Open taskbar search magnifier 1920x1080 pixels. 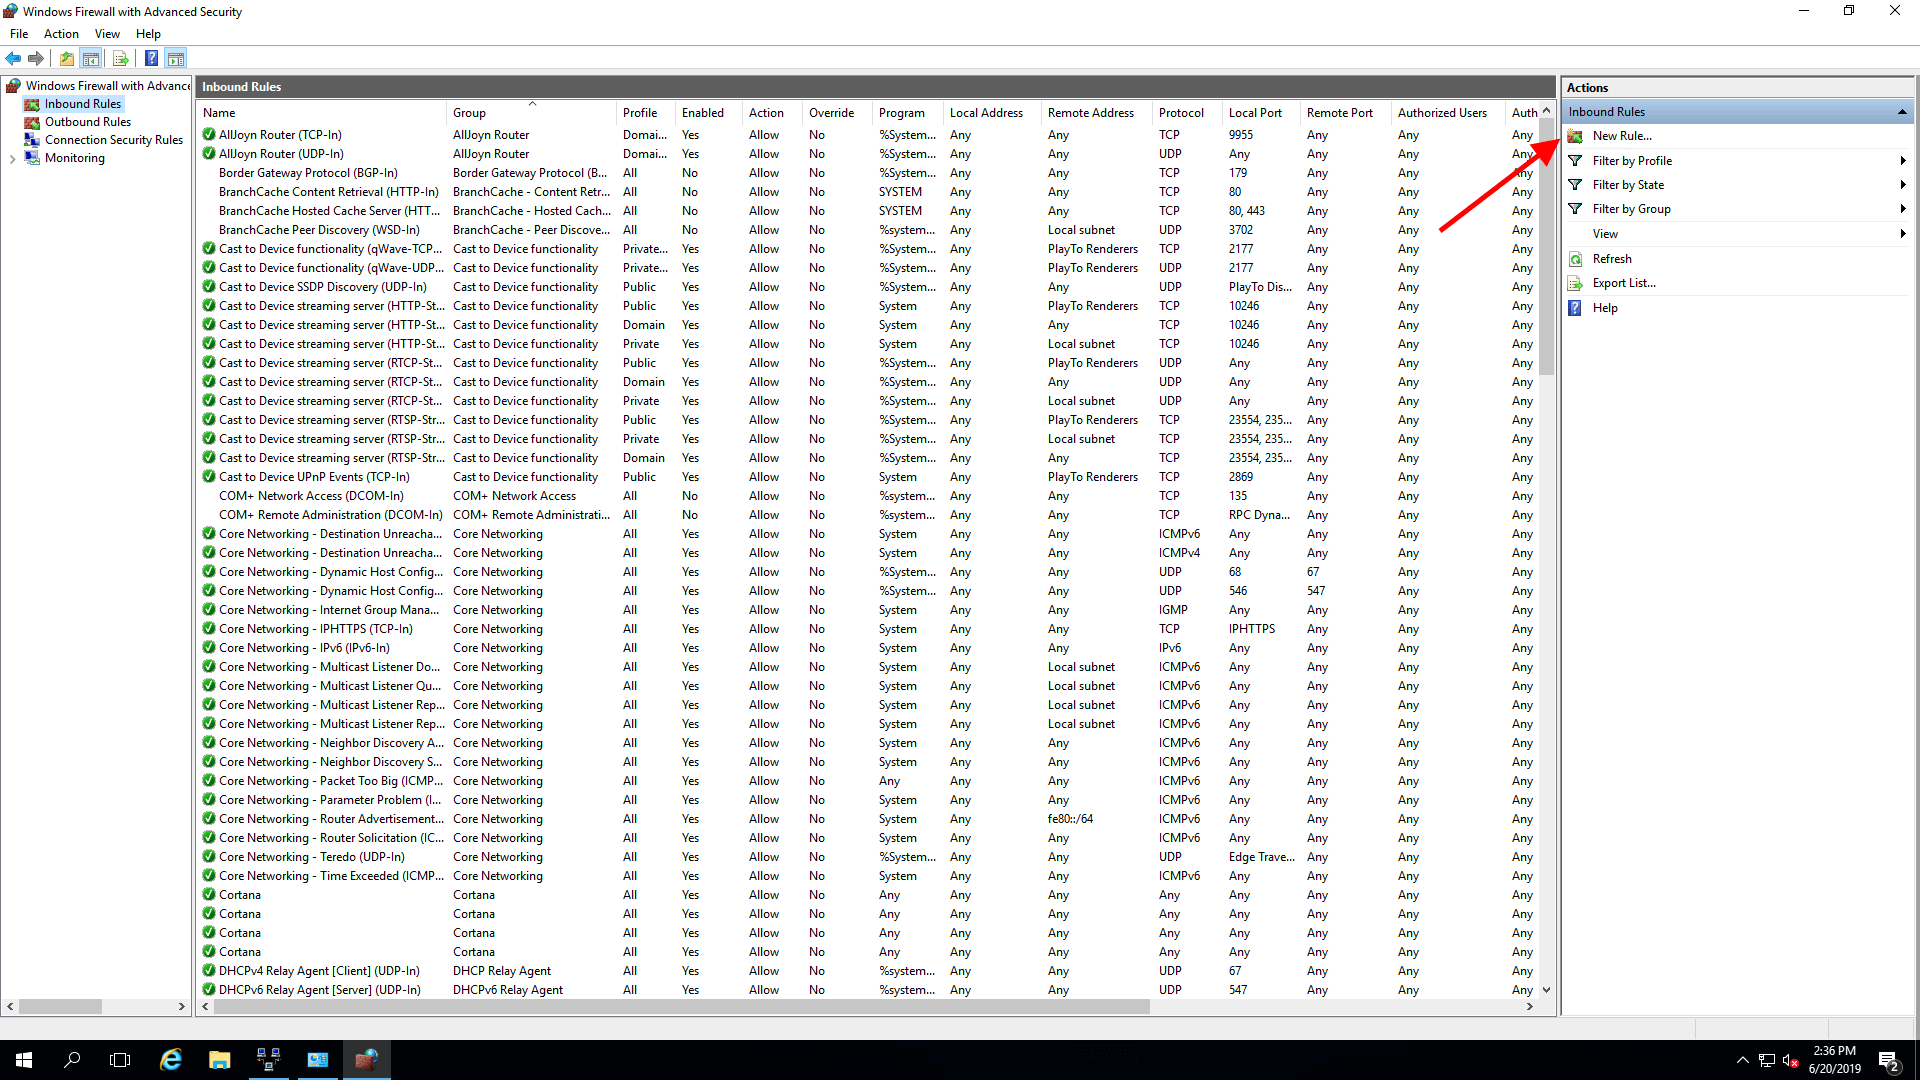(72, 1060)
